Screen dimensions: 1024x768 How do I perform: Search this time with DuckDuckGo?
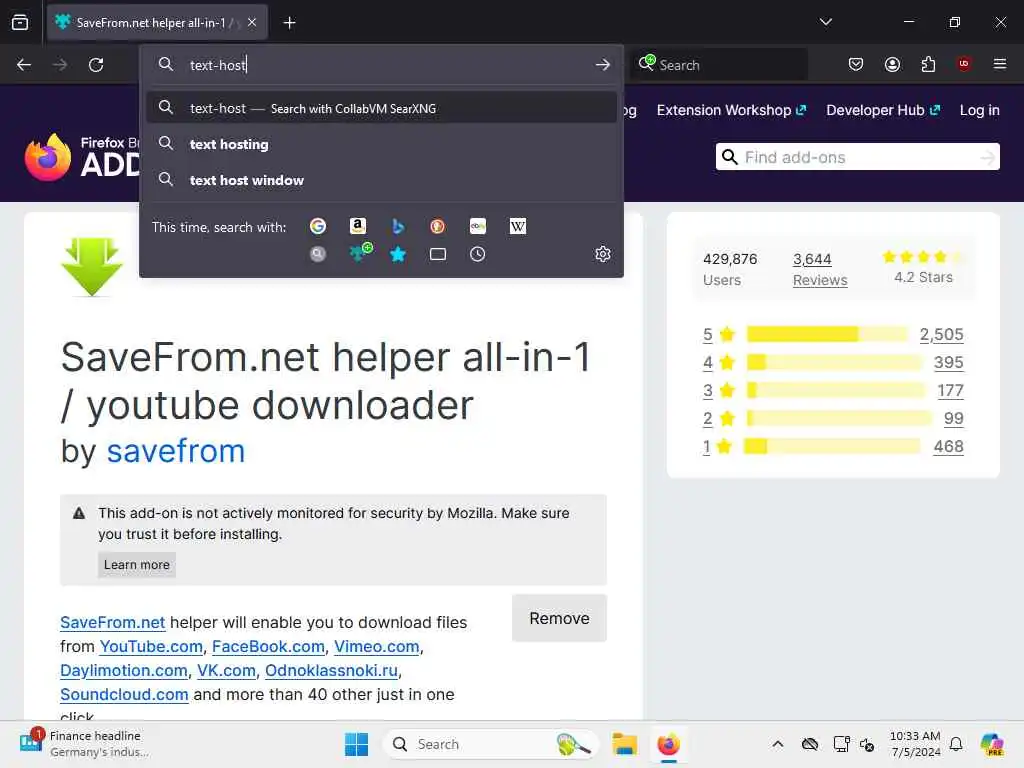coord(438,226)
